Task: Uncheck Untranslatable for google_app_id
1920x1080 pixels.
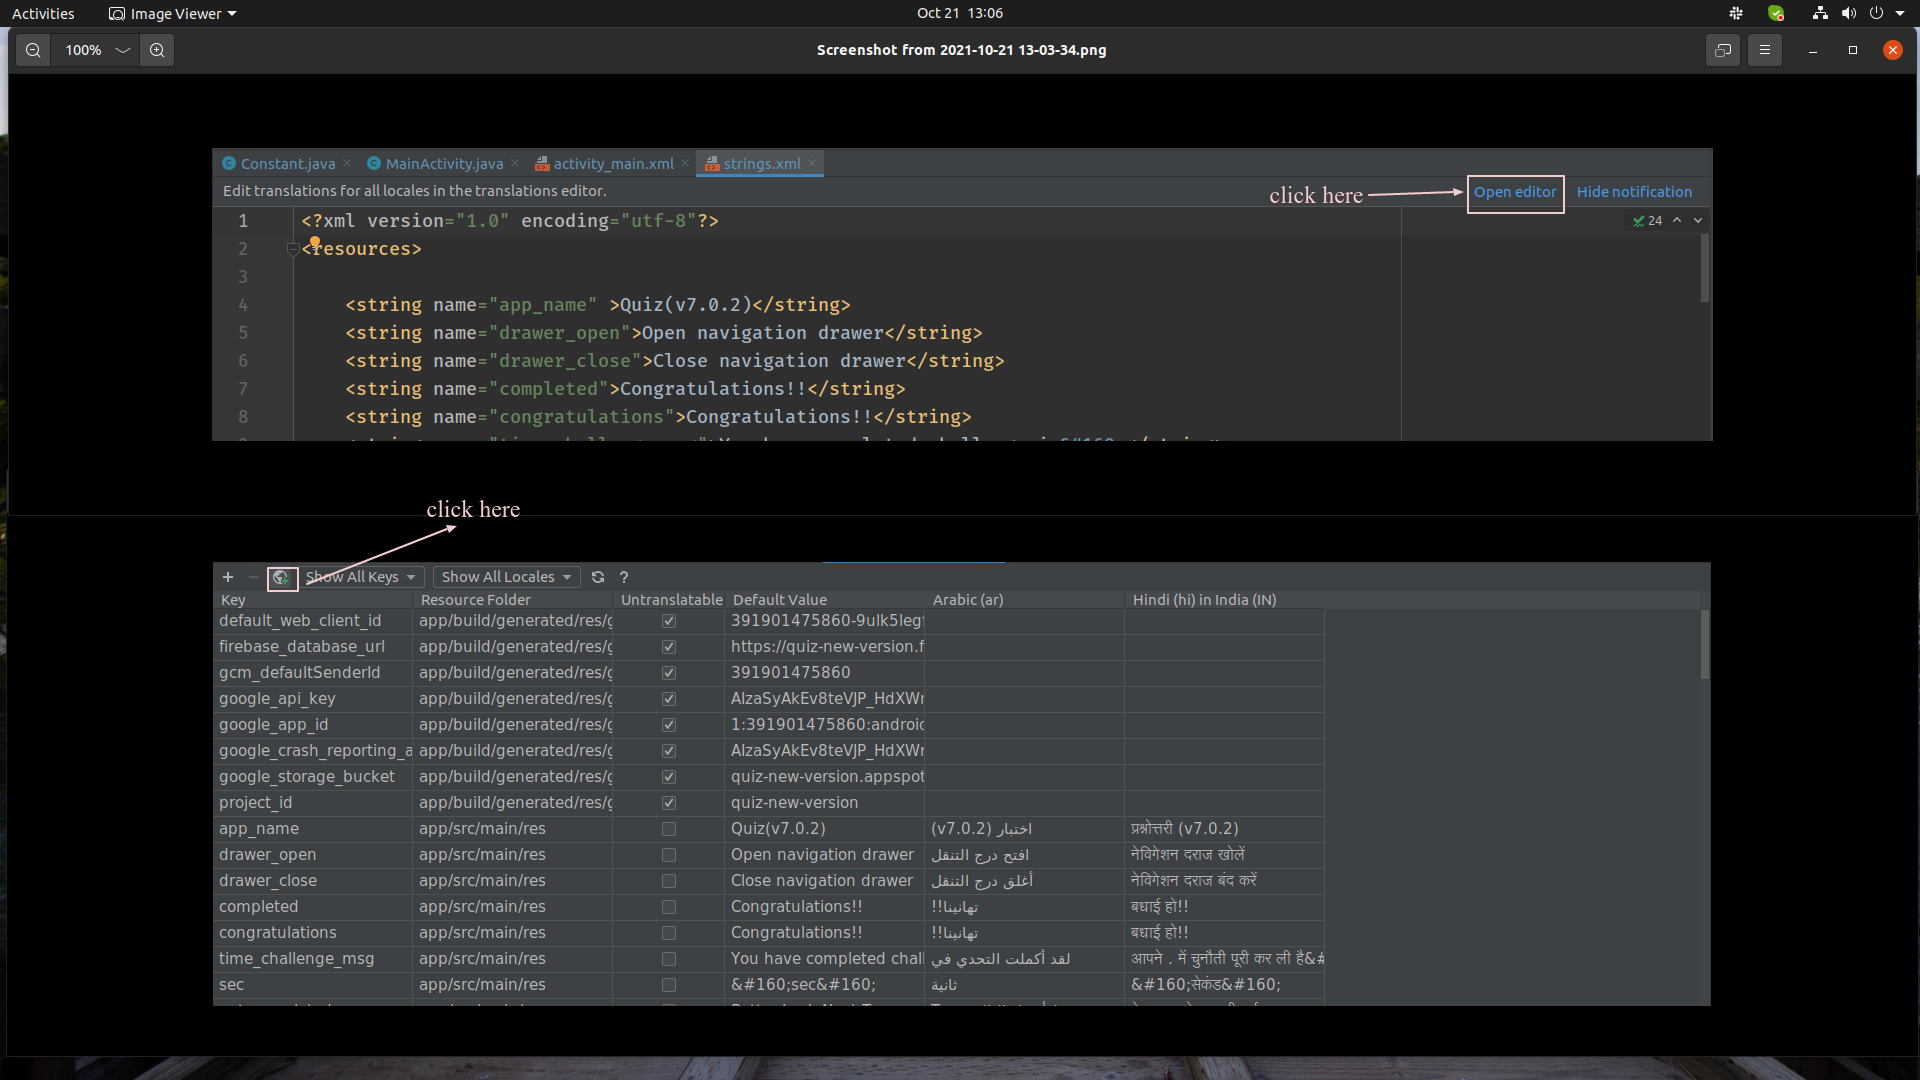Action: pyautogui.click(x=669, y=725)
